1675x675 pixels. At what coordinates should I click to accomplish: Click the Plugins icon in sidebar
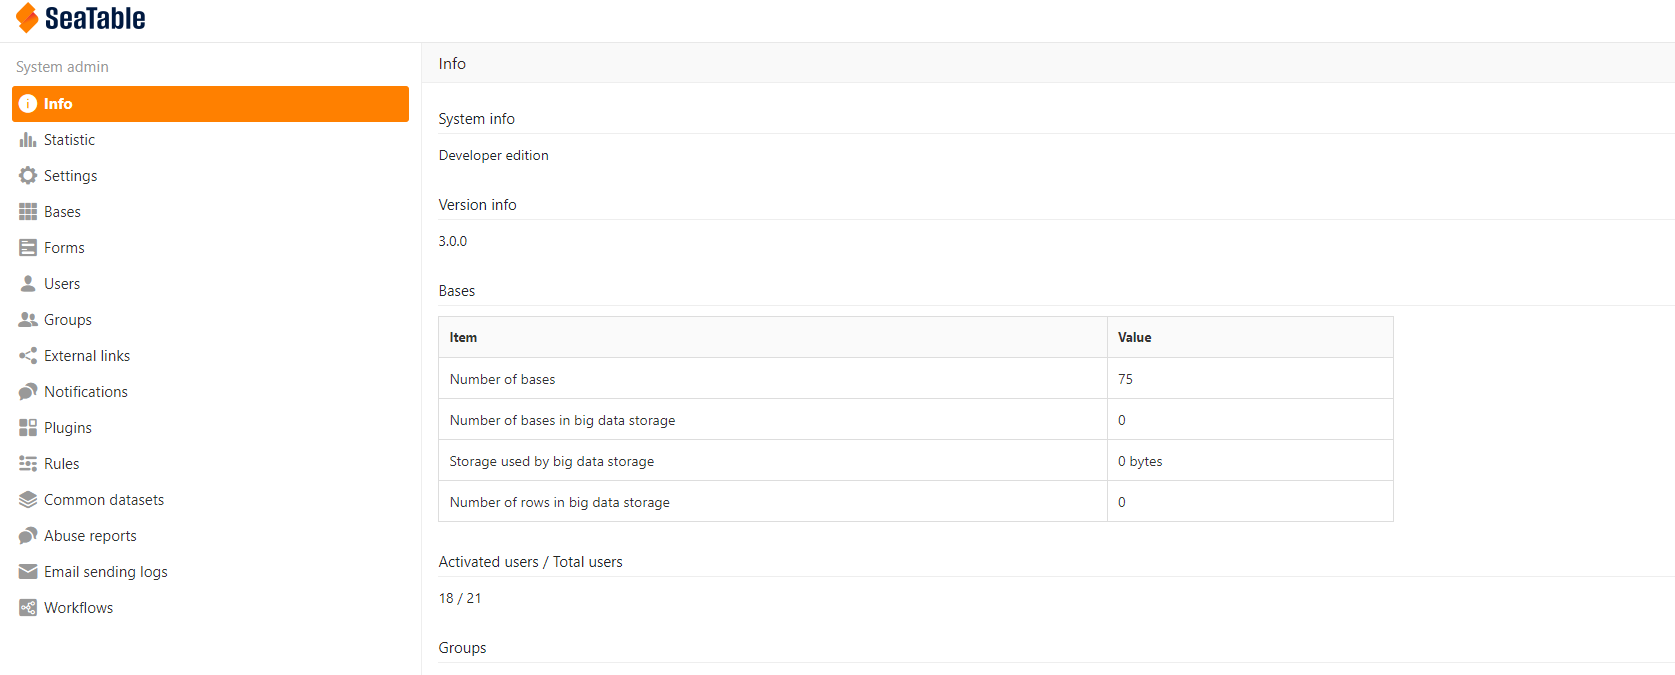(28, 428)
